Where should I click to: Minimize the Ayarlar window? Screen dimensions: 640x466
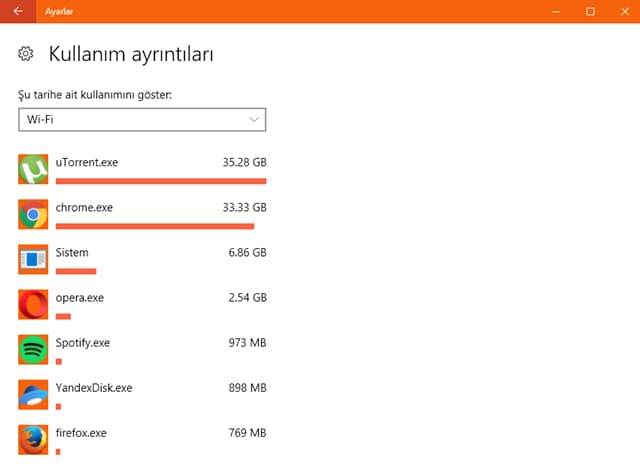(x=556, y=11)
